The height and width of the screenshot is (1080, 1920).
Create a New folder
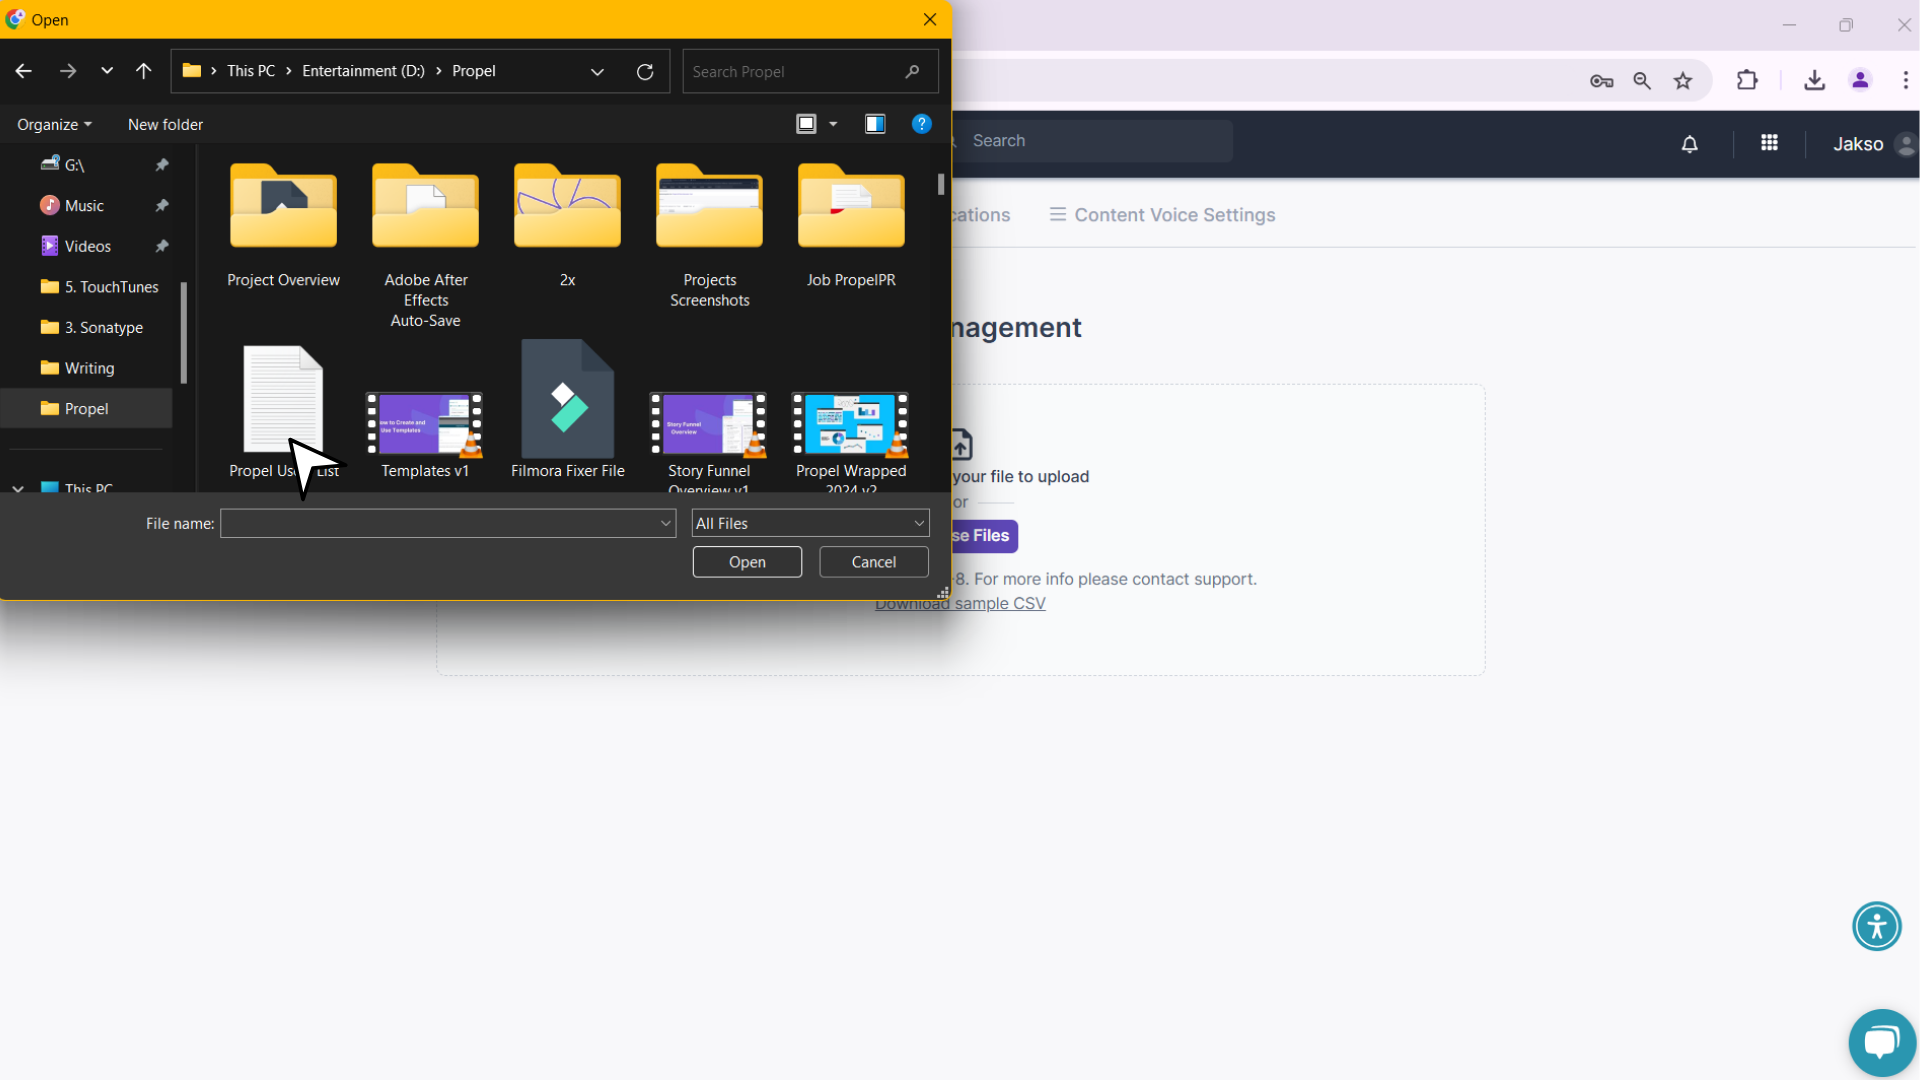[165, 125]
